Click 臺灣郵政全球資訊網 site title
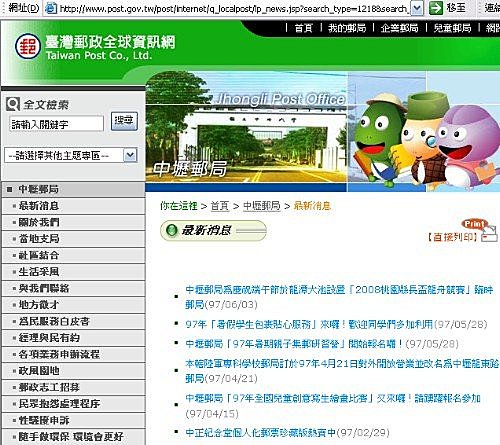 click(110, 42)
